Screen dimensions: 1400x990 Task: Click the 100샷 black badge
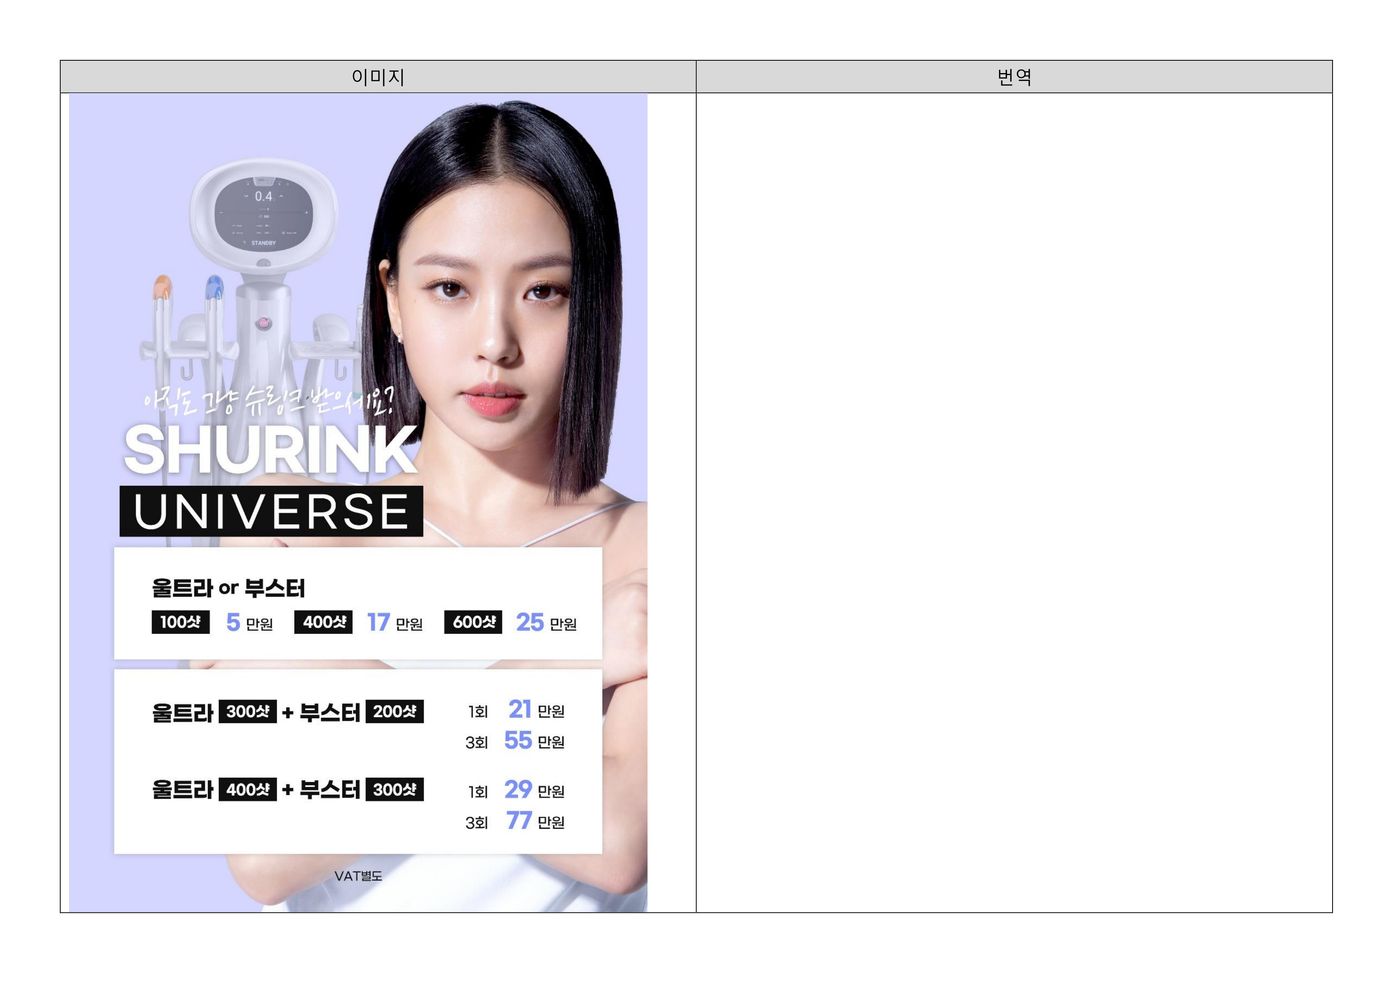click(180, 622)
